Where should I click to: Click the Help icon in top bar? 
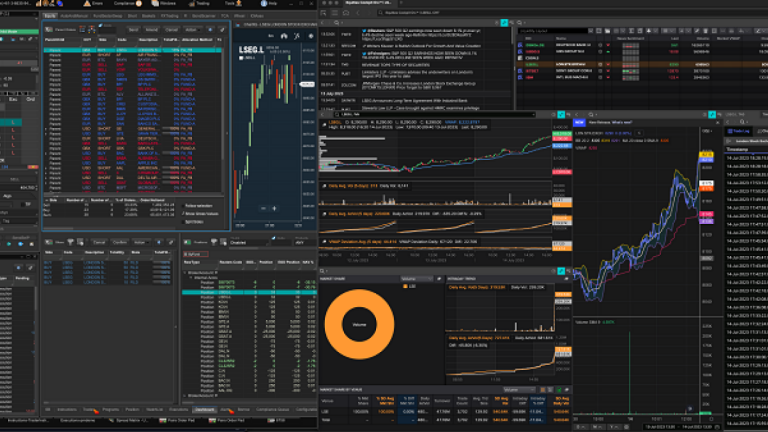point(262,4)
